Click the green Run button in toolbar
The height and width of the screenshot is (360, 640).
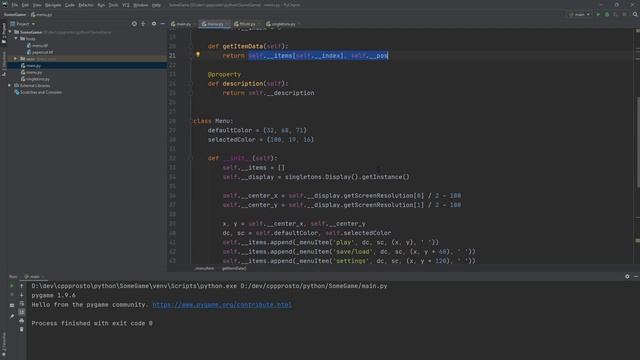pos(598,14)
